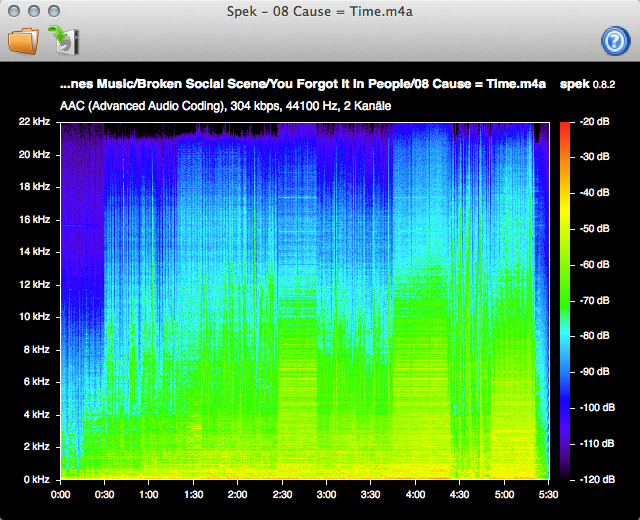The height and width of the screenshot is (520, 640).
Task: Click the 1:00 time label
Action: [149, 495]
